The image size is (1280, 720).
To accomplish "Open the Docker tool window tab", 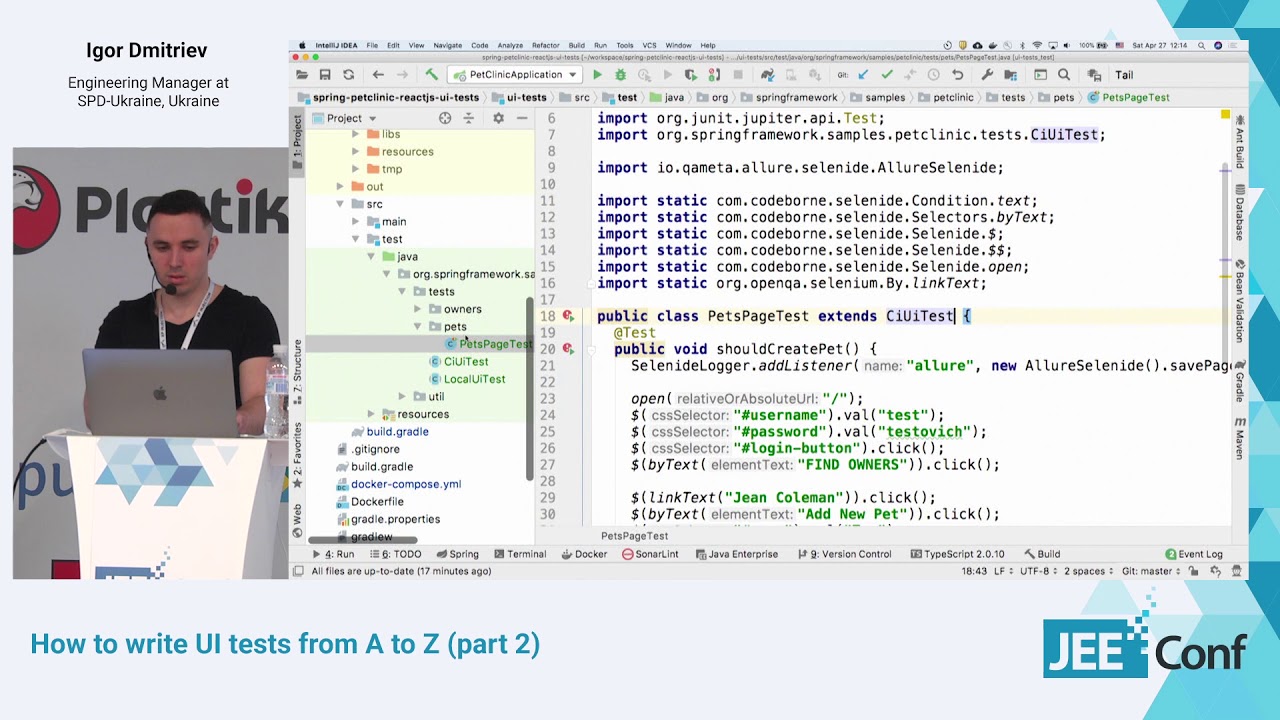I will (x=583, y=554).
